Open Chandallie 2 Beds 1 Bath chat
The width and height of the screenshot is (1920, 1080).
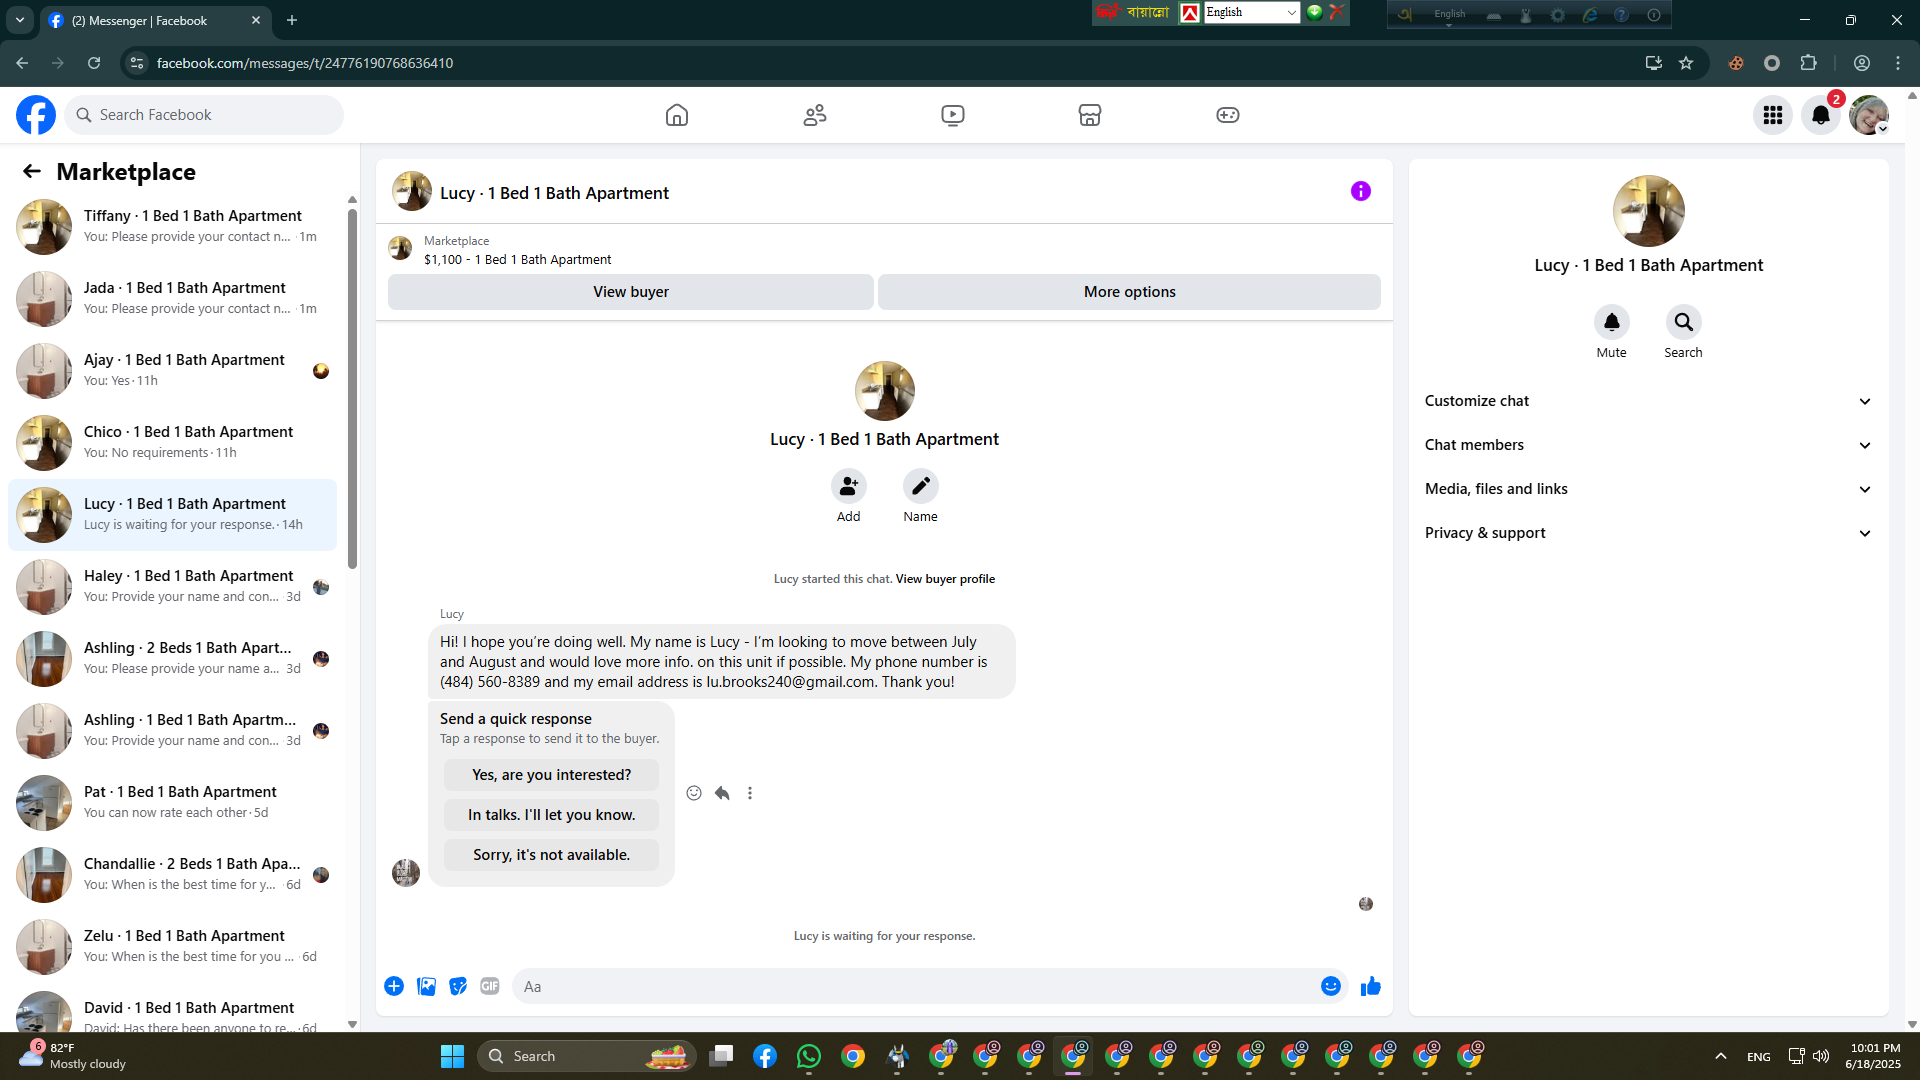[x=173, y=874]
